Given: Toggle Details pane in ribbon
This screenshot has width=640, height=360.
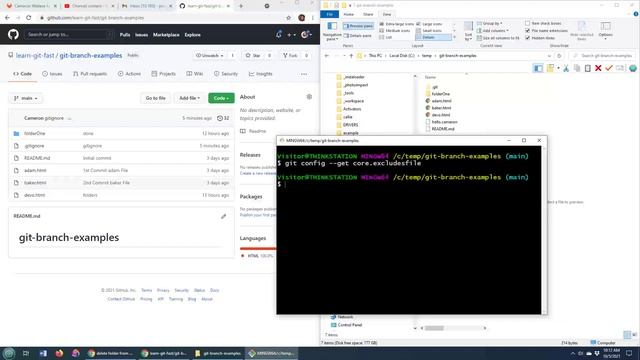Looking at the screenshot, I should coord(358,36).
